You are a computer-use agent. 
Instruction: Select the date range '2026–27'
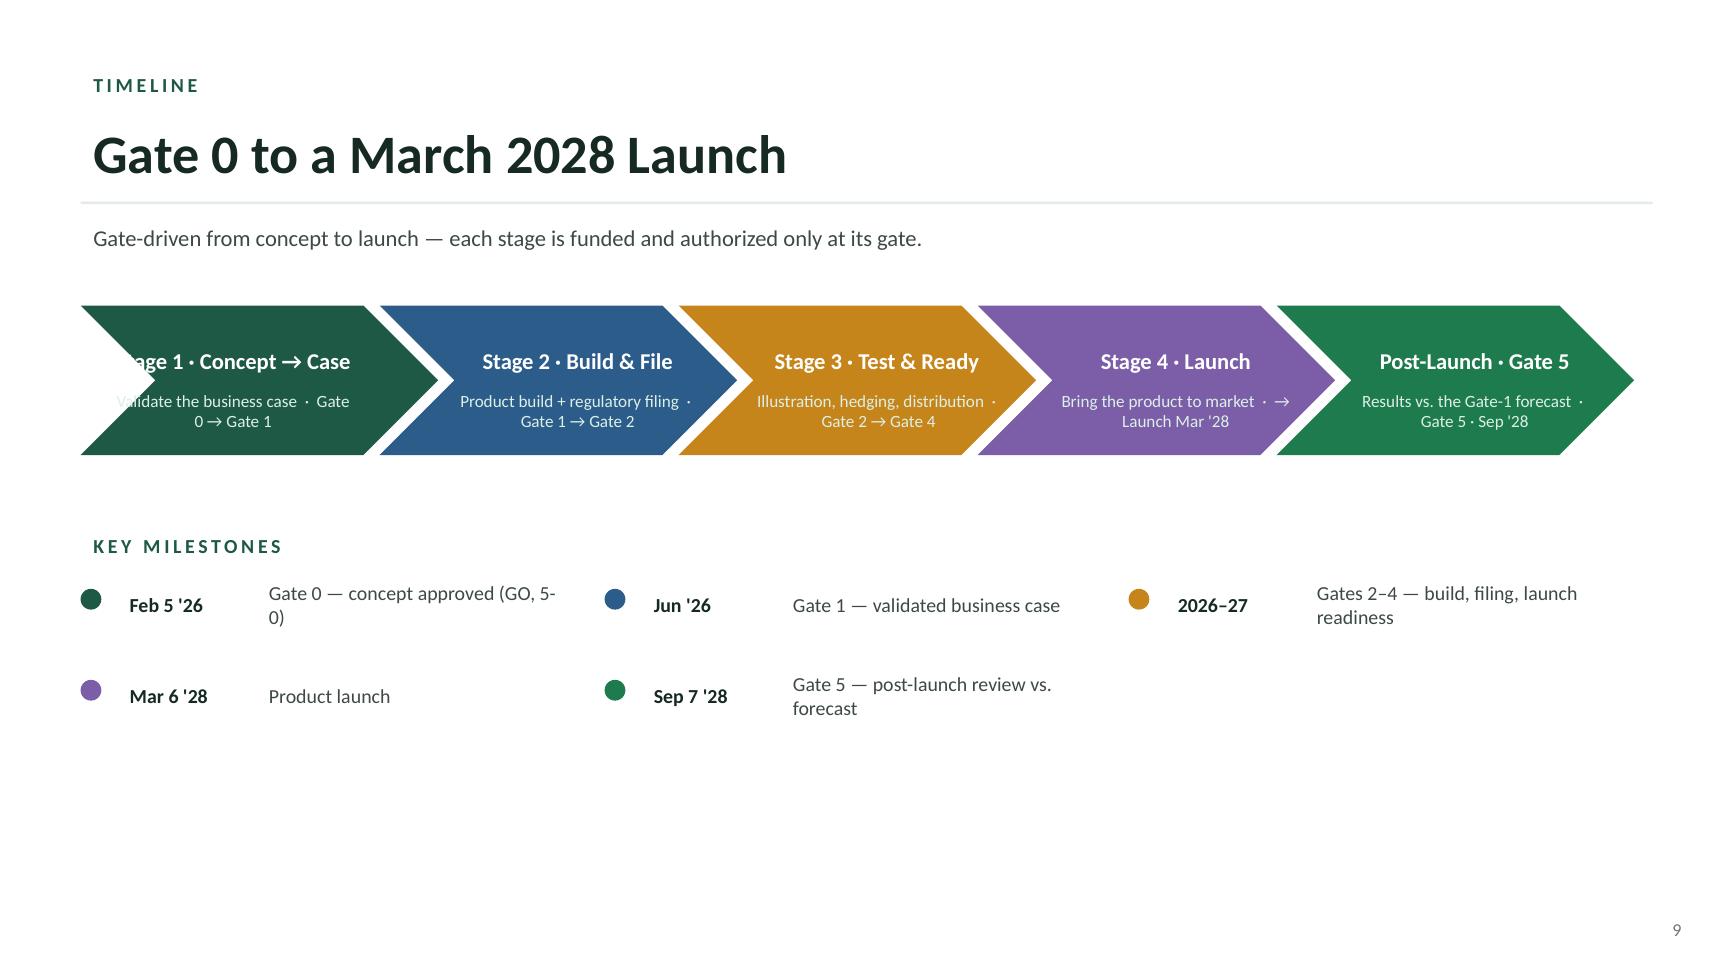click(1213, 606)
